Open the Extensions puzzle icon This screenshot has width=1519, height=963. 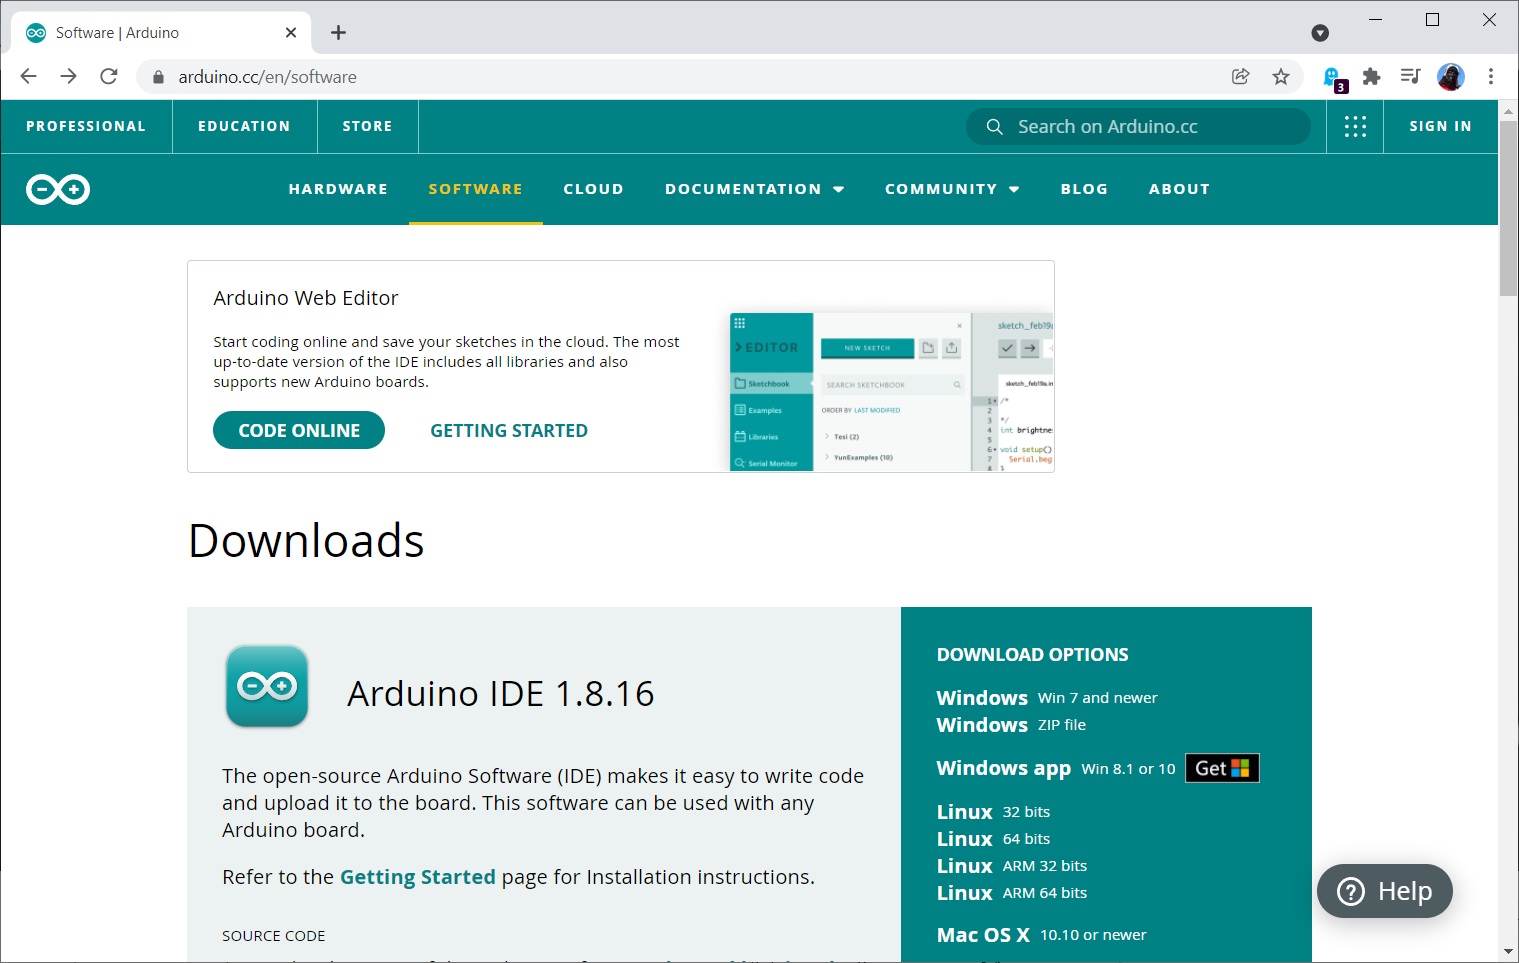1372,77
